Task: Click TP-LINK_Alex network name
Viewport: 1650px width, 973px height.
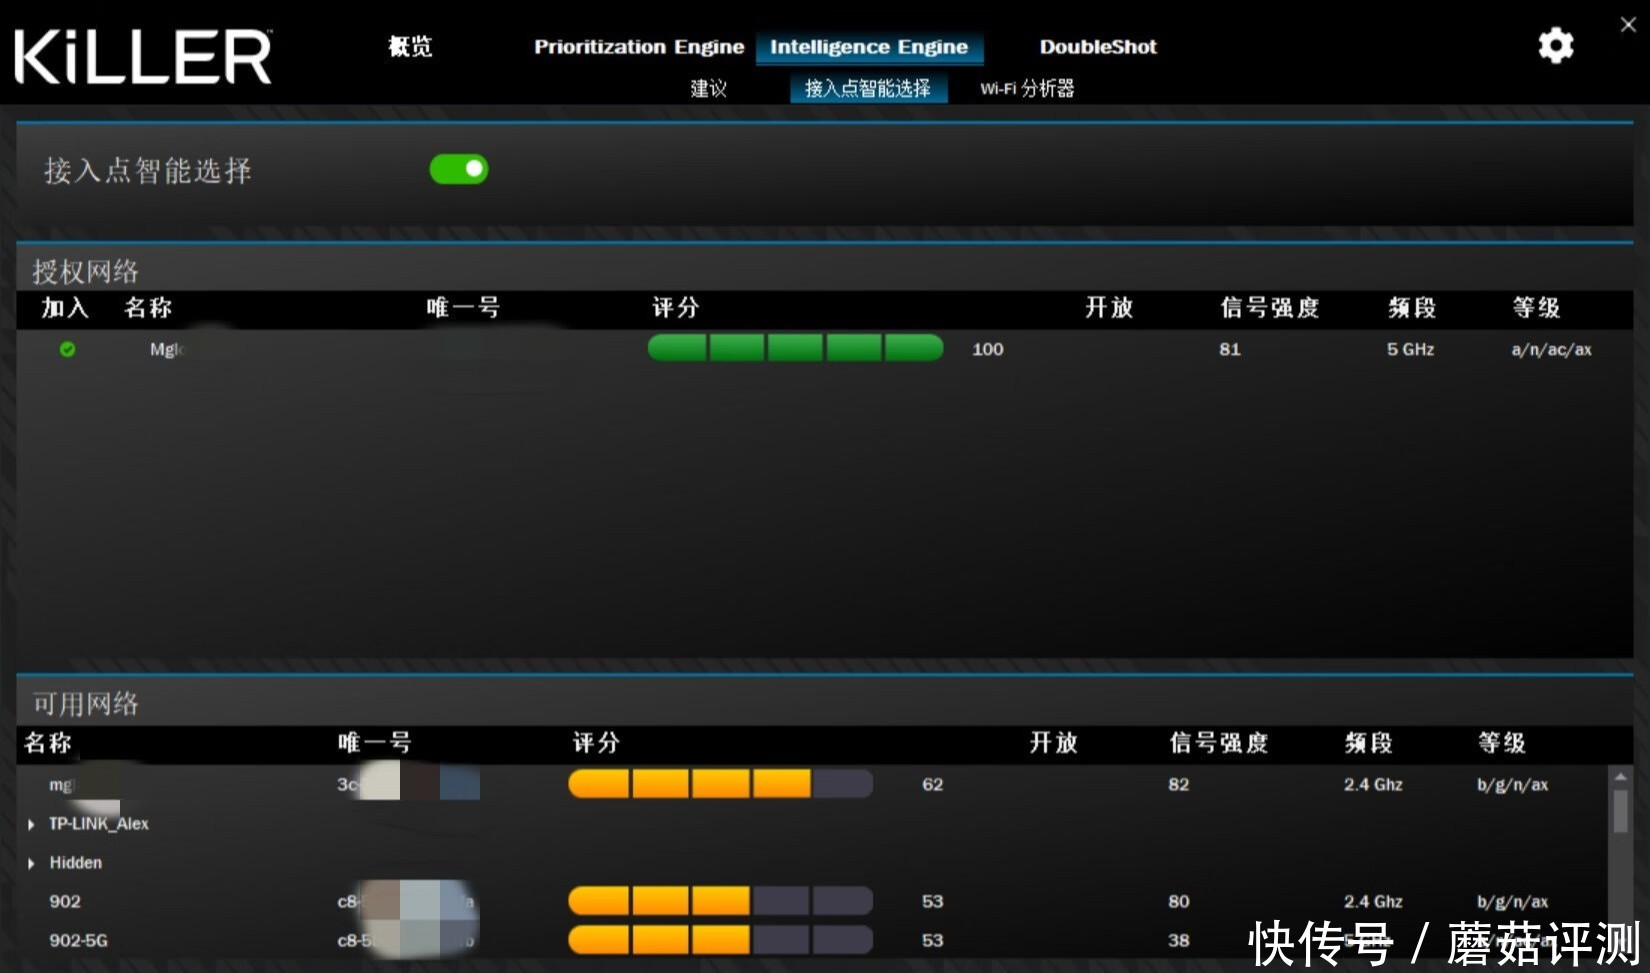Action: pos(99,824)
